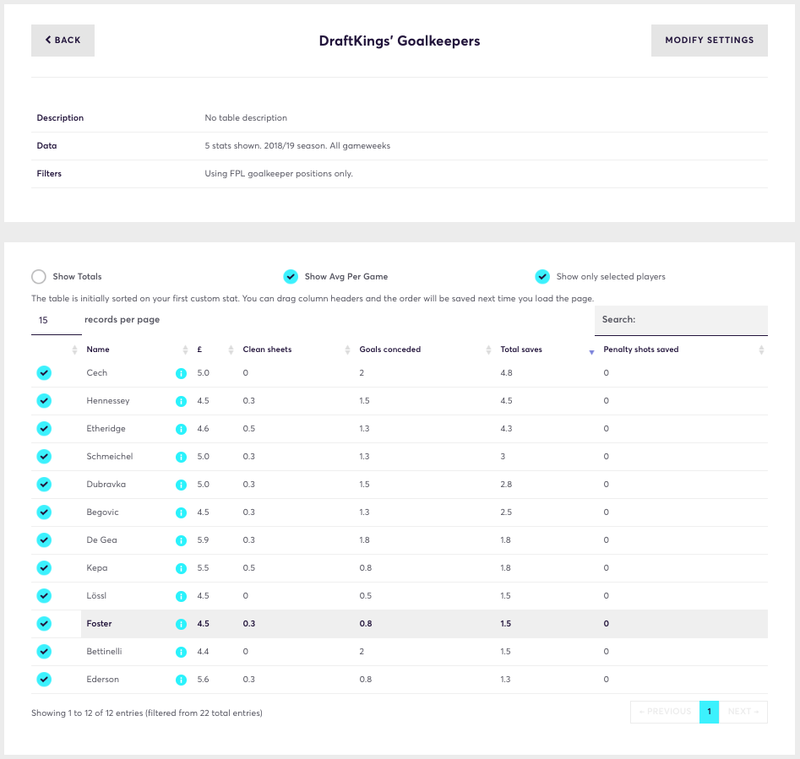Sort the table by Name column
Image resolution: width=800 pixels, height=759 pixels.
(98, 349)
